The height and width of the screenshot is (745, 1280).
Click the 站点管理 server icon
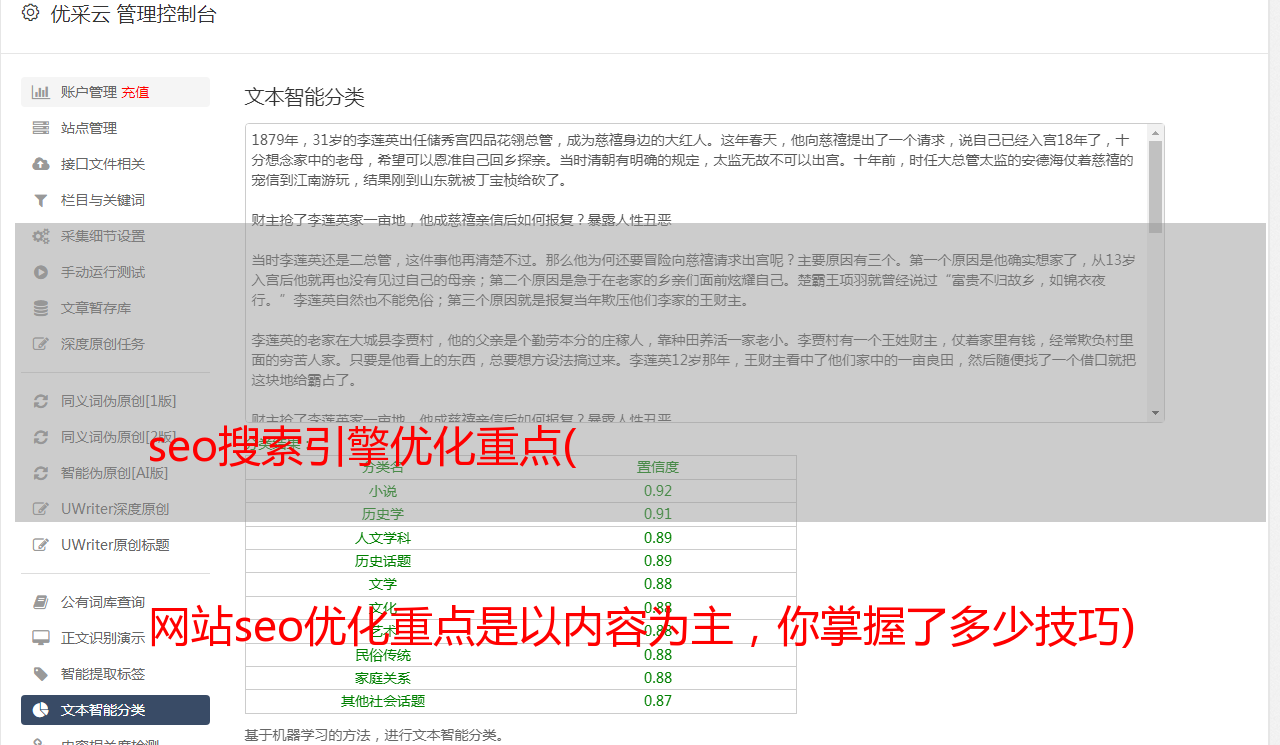pyautogui.click(x=41, y=128)
